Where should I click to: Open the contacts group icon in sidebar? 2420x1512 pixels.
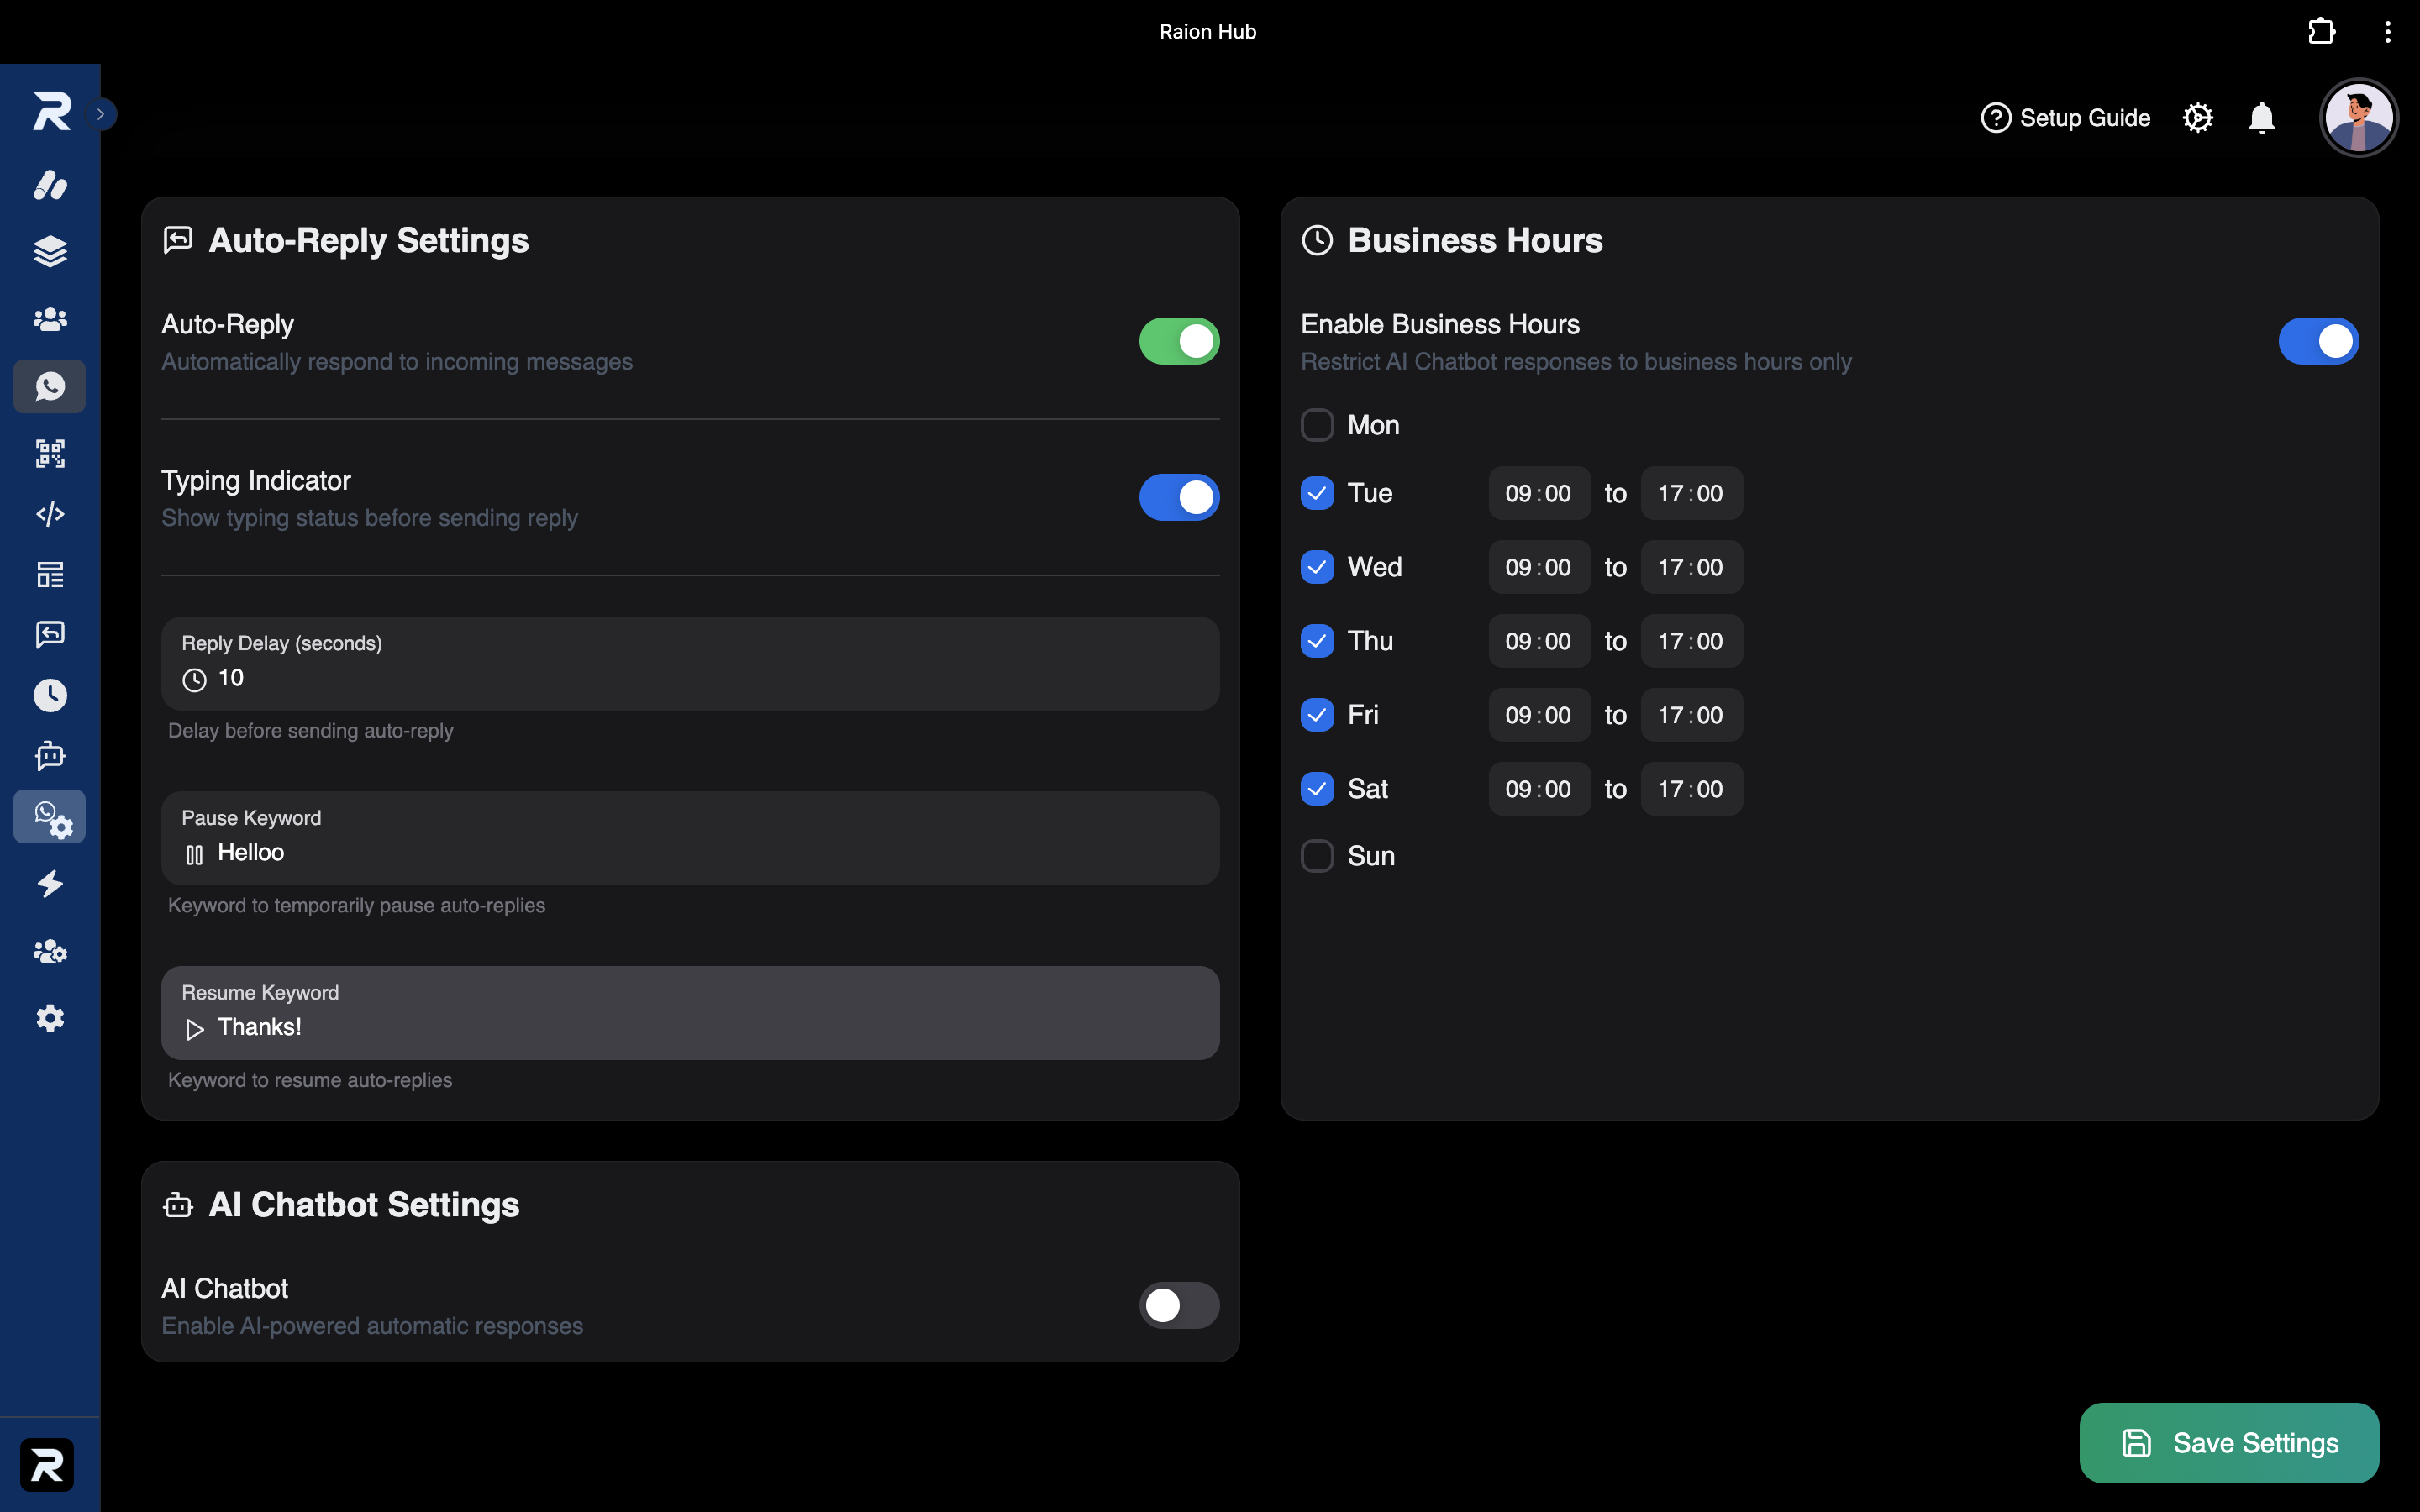[50, 319]
